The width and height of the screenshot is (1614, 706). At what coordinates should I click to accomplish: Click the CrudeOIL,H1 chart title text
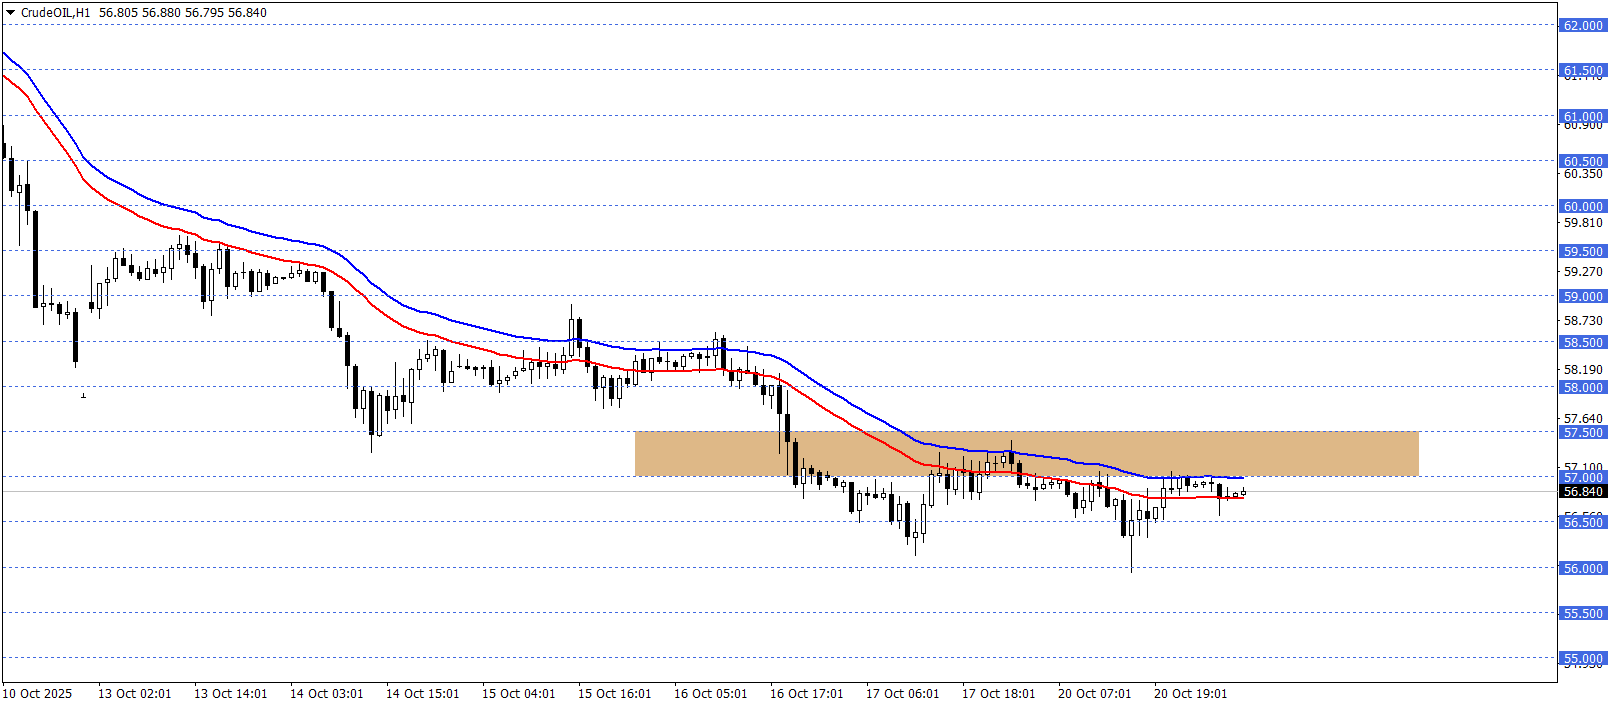pyautogui.click(x=56, y=13)
